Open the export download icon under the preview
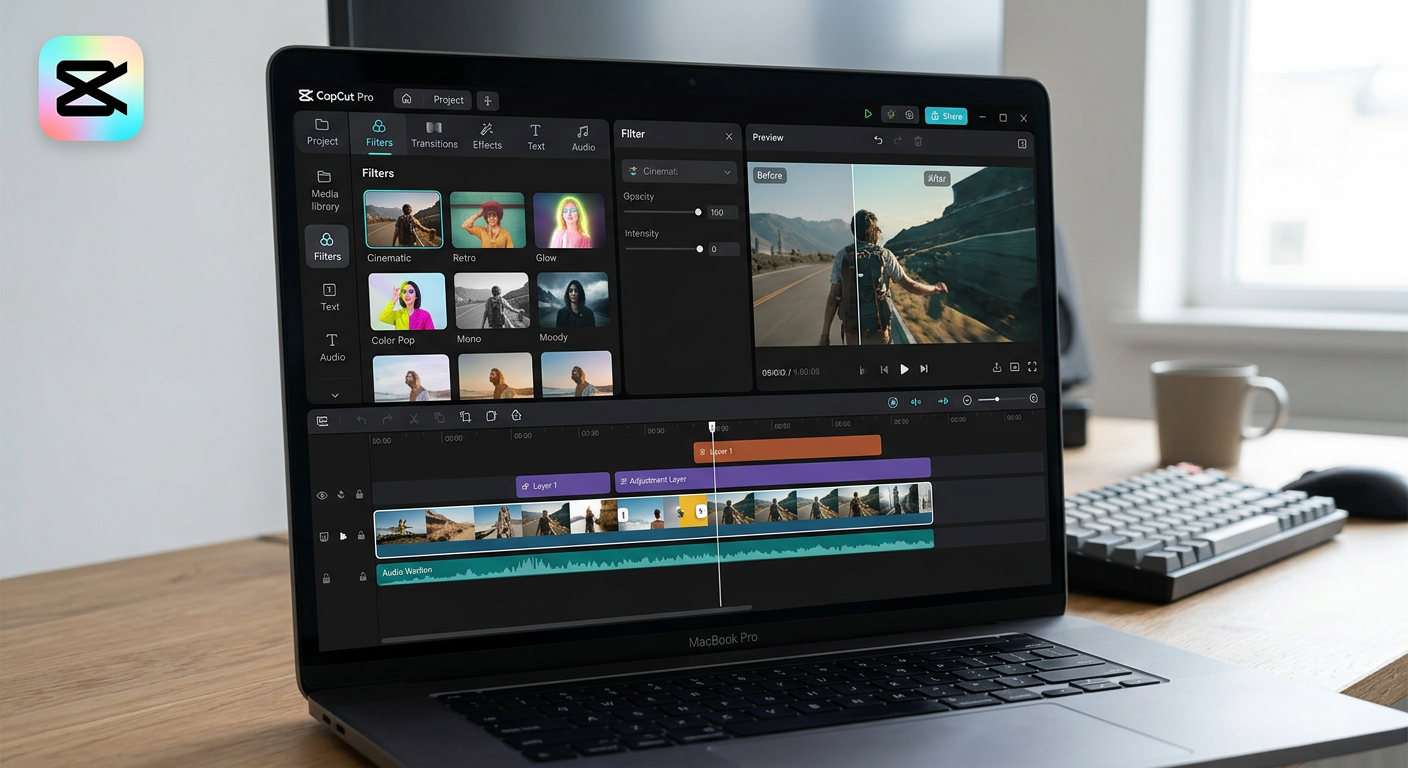The image size is (1408, 768). [997, 368]
